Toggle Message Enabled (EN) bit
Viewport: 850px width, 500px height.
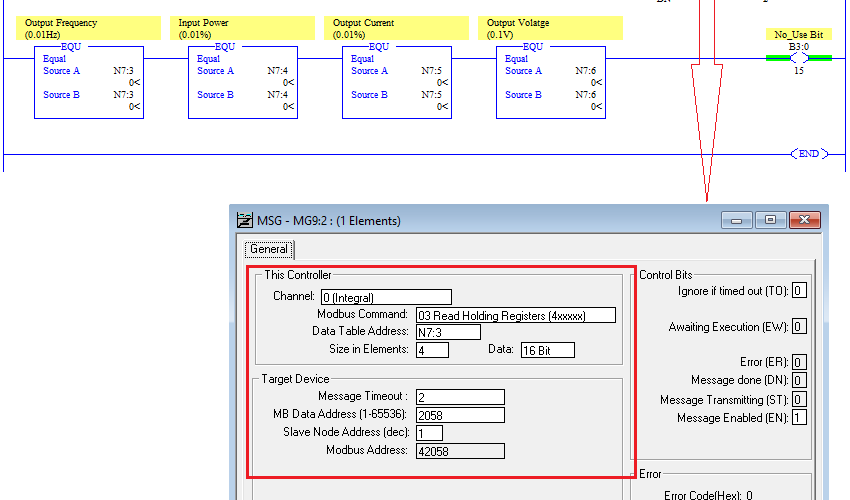tap(799, 418)
